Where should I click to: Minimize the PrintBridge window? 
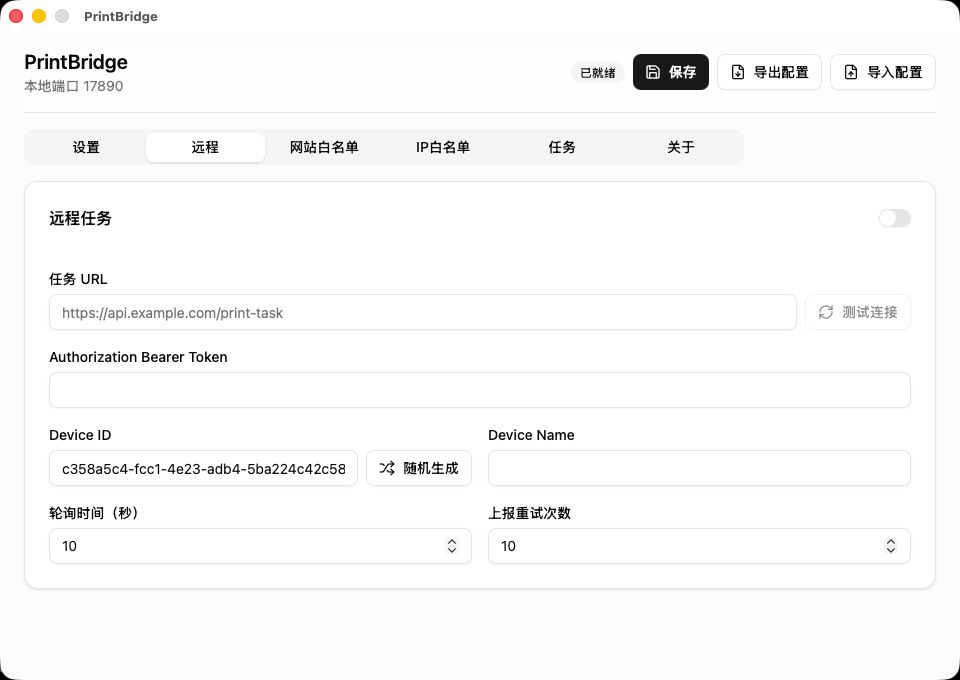pos(39,16)
